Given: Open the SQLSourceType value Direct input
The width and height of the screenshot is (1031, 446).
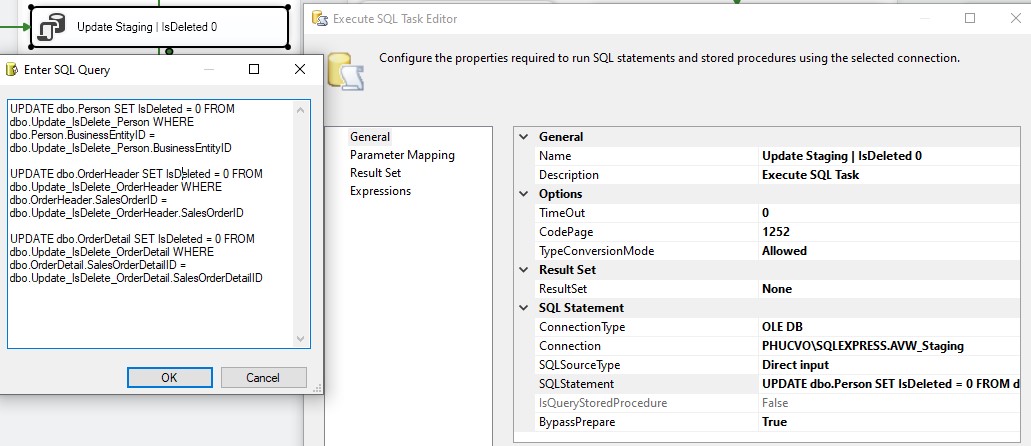Looking at the screenshot, I should coord(796,365).
